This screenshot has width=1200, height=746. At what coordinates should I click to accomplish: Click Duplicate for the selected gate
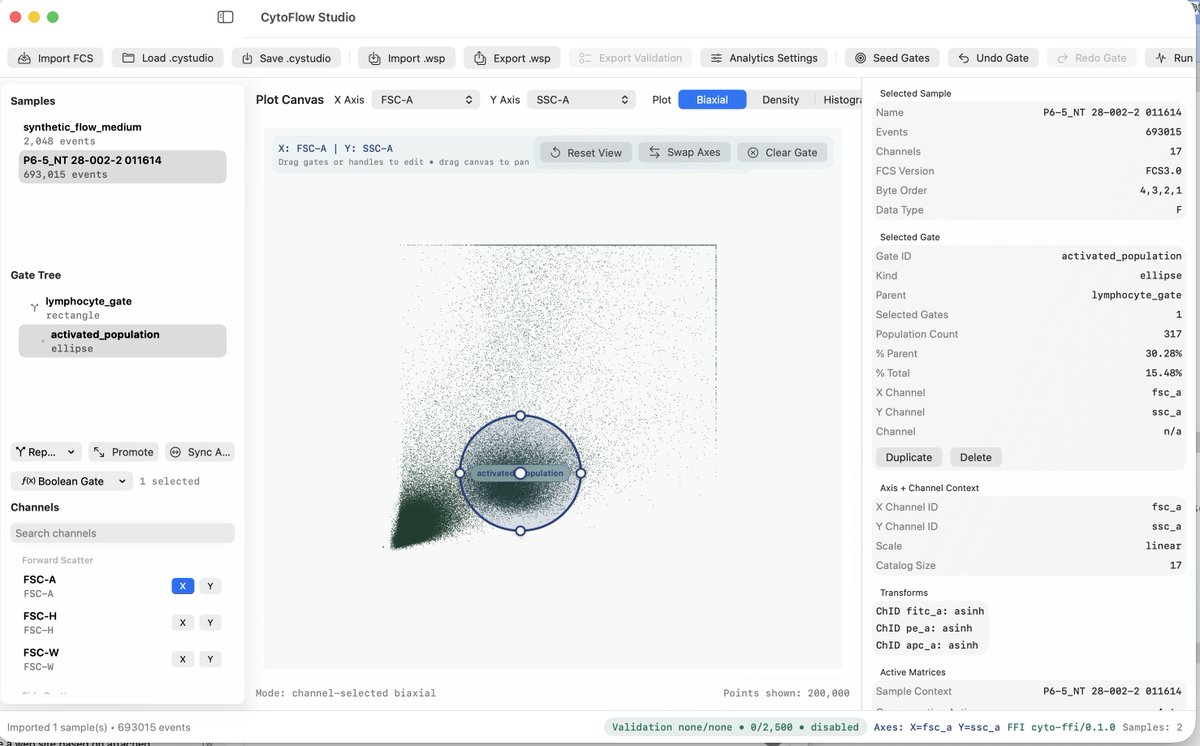pyautogui.click(x=909, y=457)
